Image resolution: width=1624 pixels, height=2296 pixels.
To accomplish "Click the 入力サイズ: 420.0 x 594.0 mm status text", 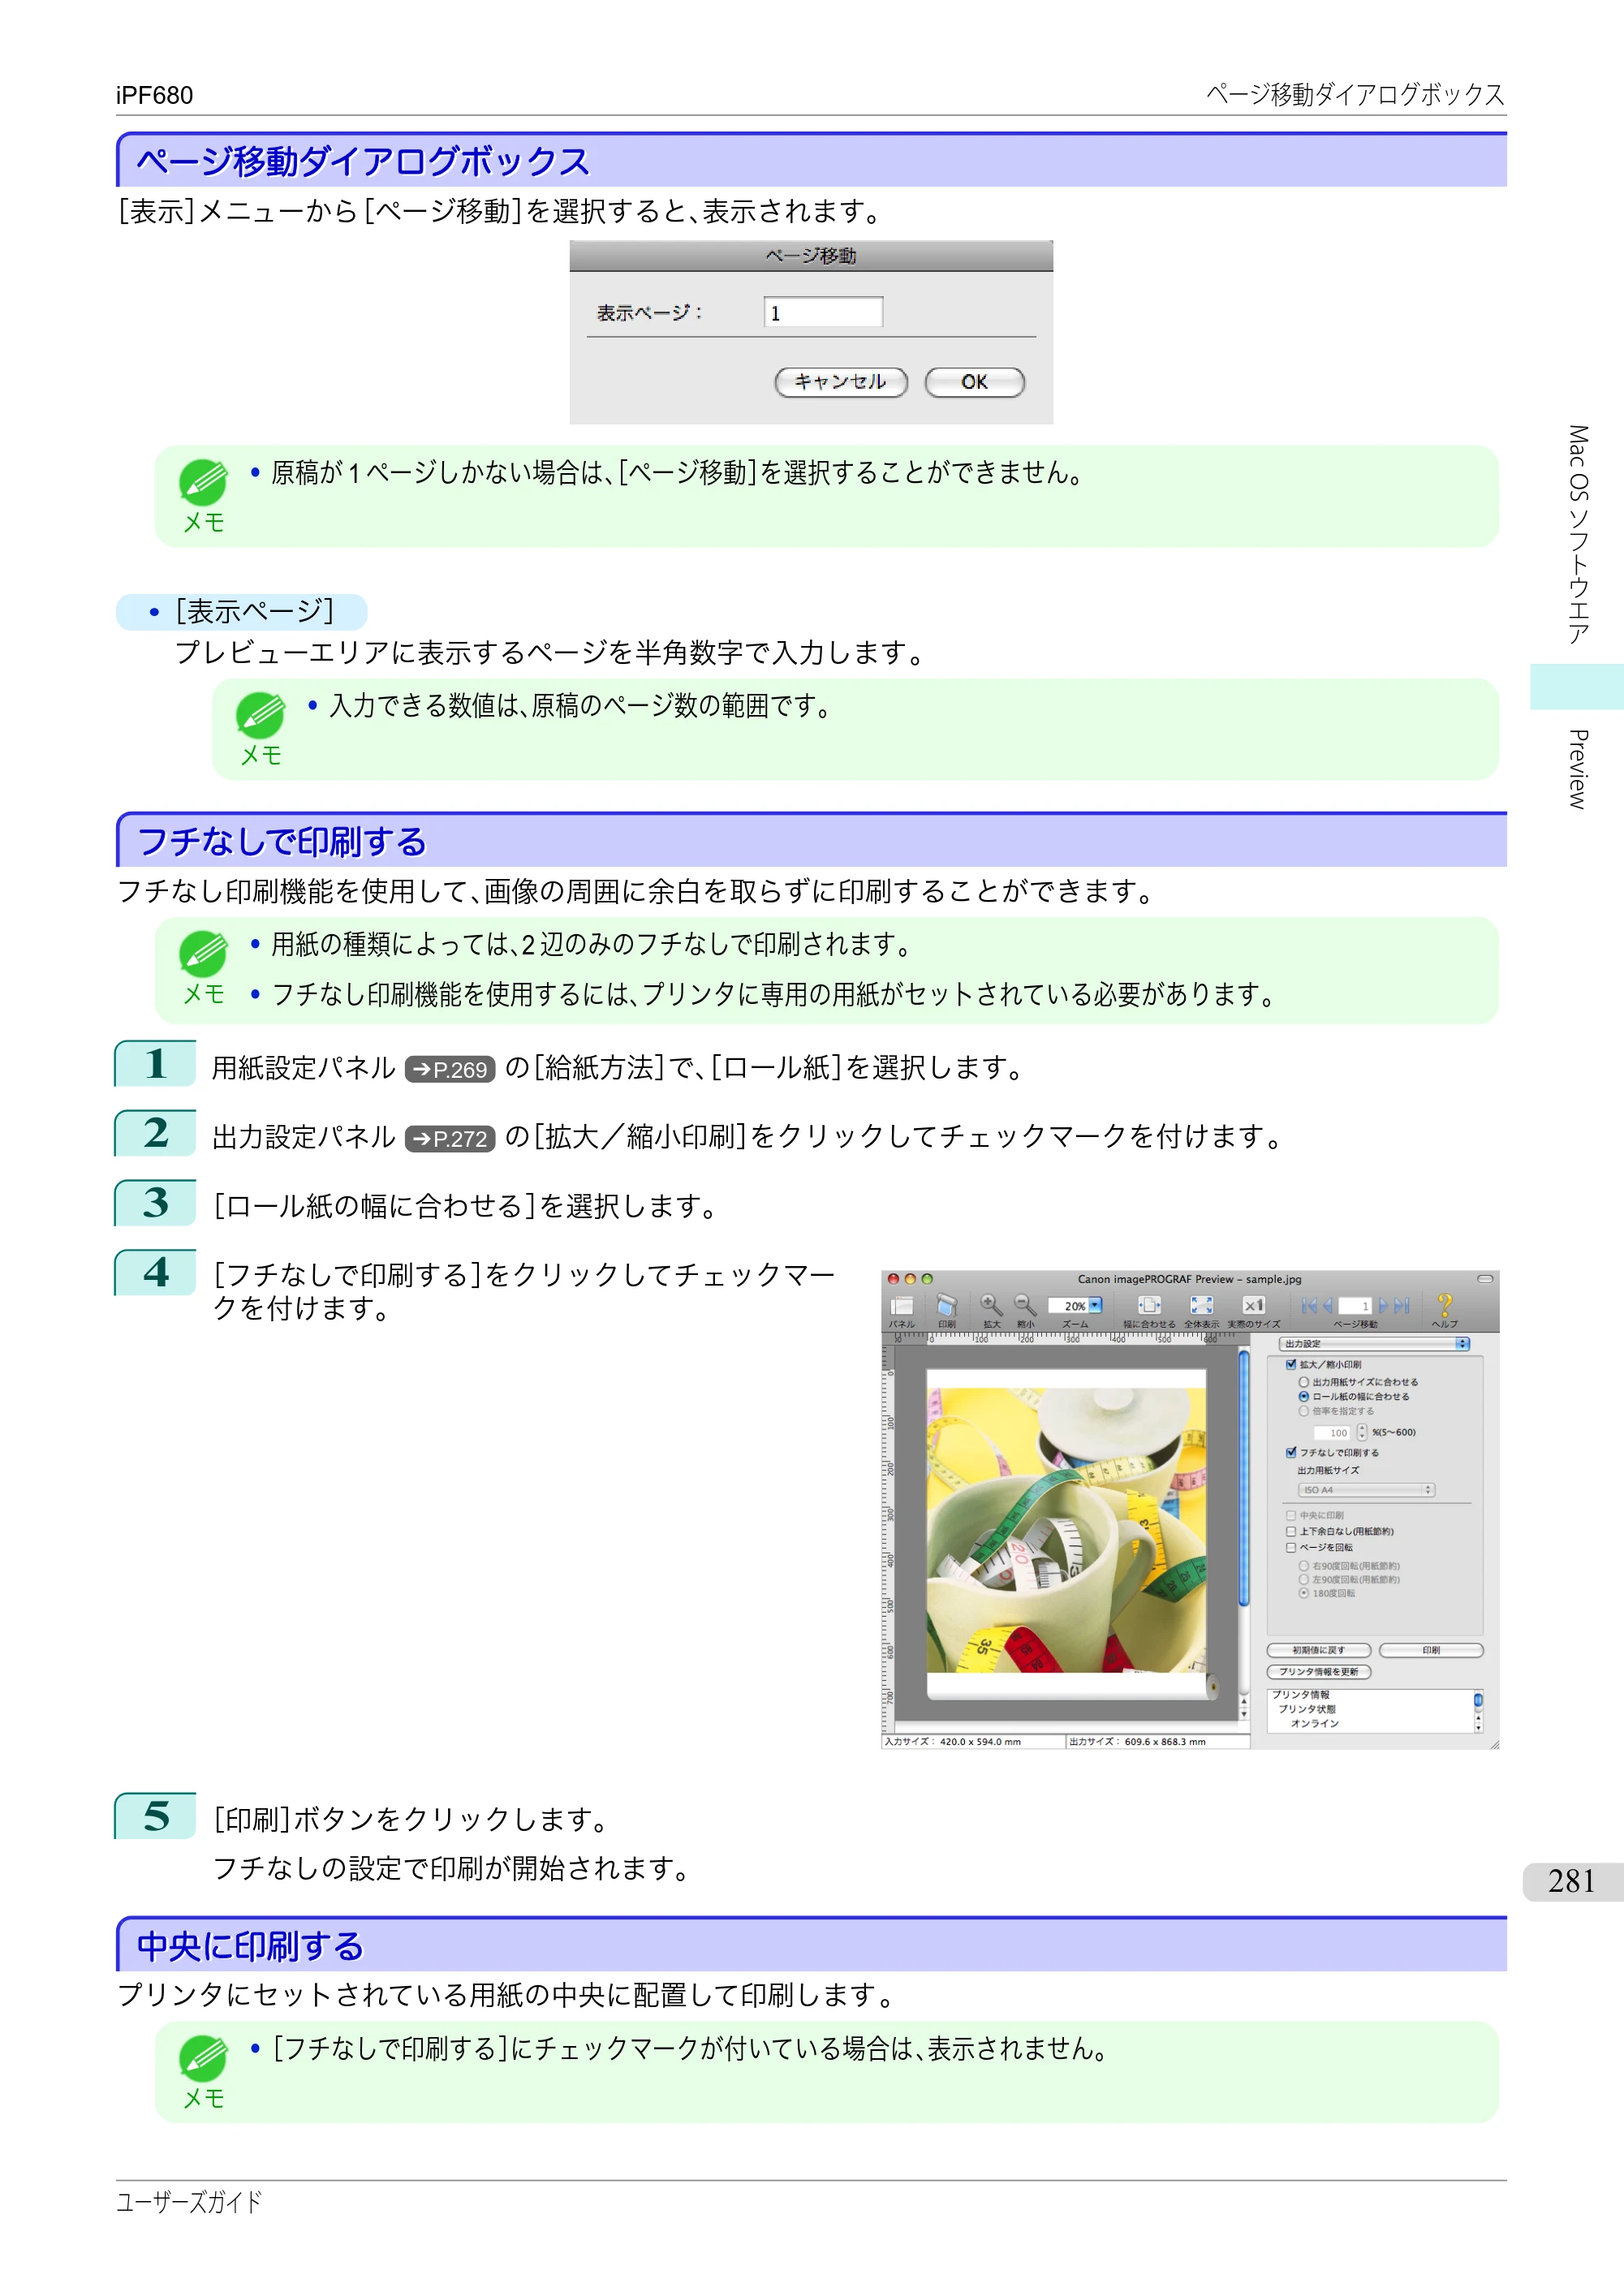I will (953, 1741).
